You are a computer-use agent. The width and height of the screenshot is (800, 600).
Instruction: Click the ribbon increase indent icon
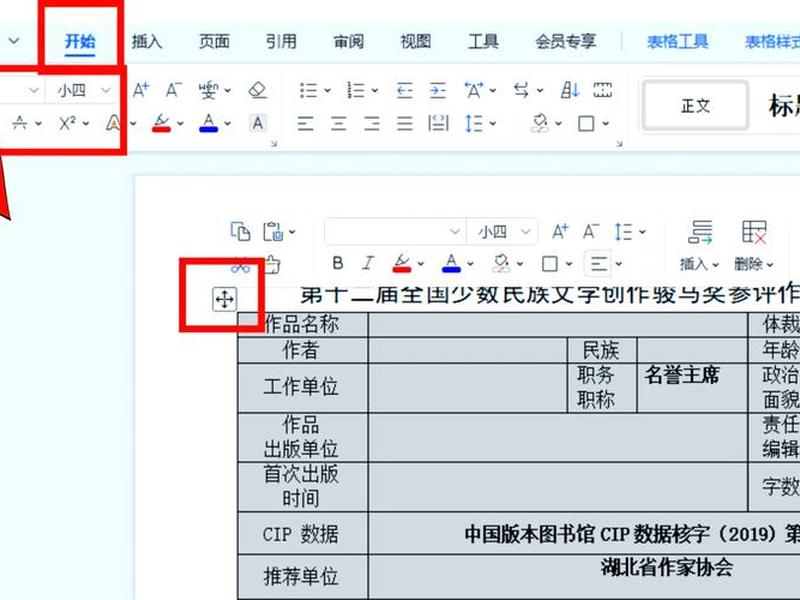(438, 90)
